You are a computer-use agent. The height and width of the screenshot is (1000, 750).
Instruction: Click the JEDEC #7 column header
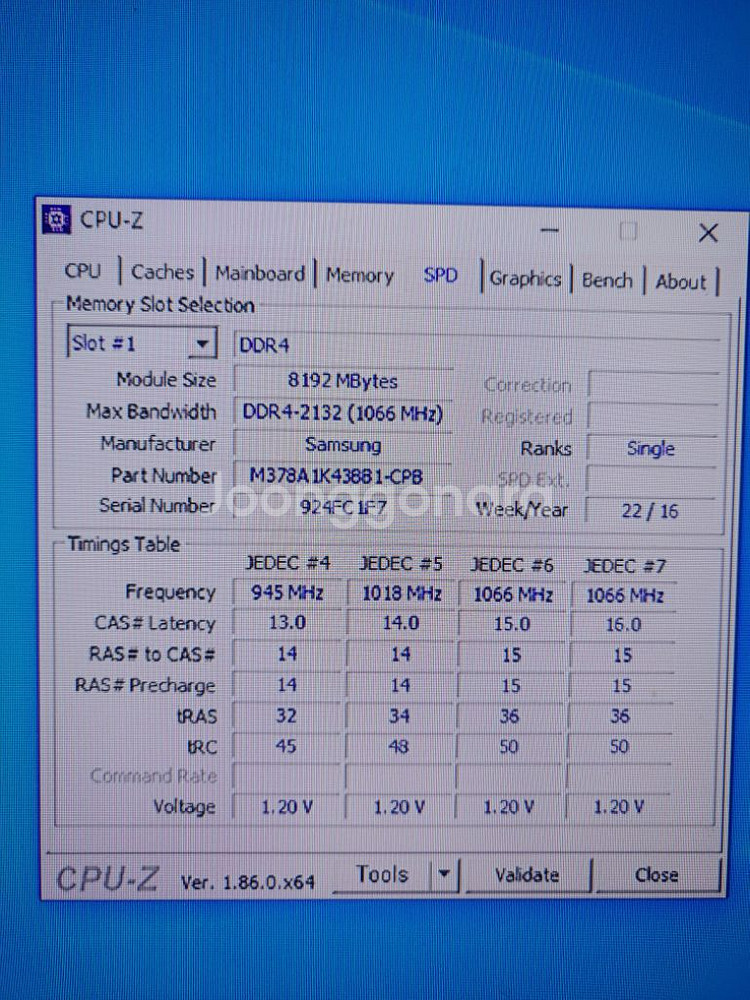[624, 566]
